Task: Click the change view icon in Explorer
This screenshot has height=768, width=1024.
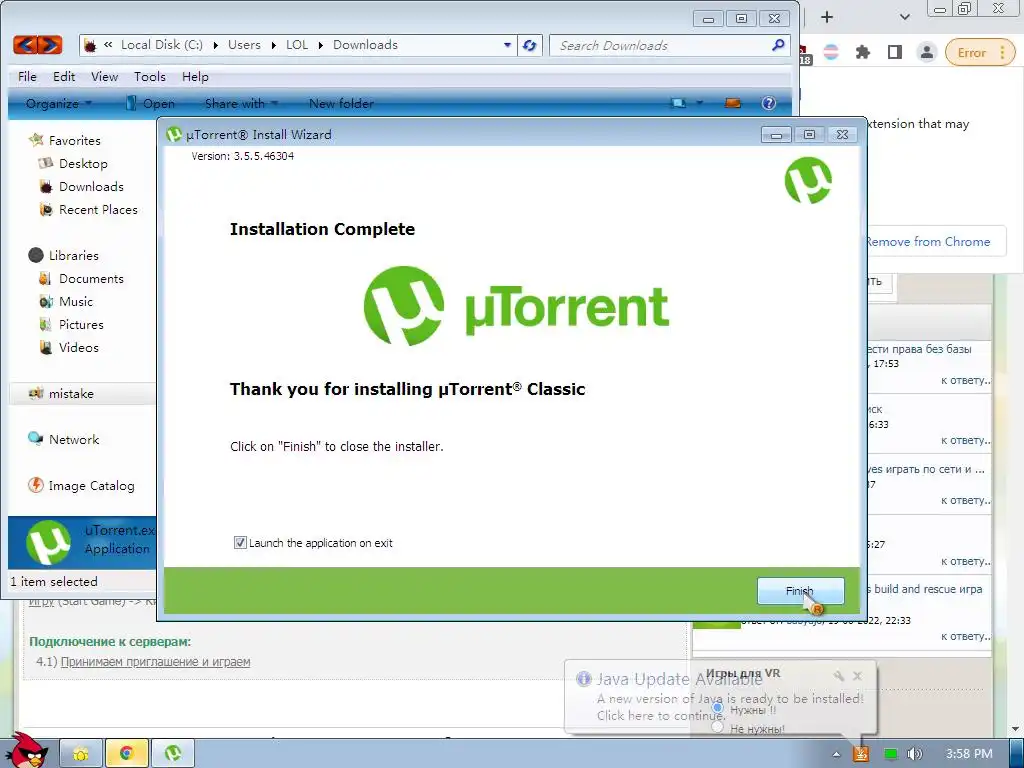Action: click(x=679, y=103)
